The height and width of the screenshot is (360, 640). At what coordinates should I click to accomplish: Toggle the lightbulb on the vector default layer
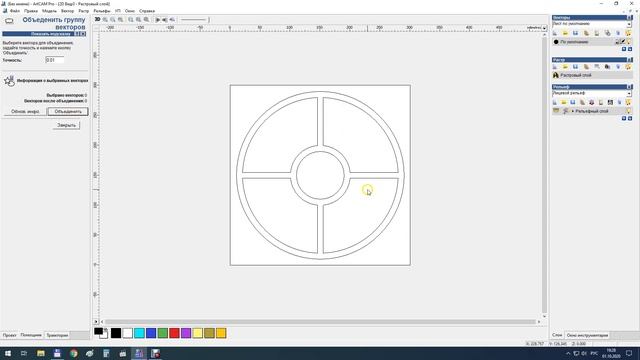click(x=629, y=42)
